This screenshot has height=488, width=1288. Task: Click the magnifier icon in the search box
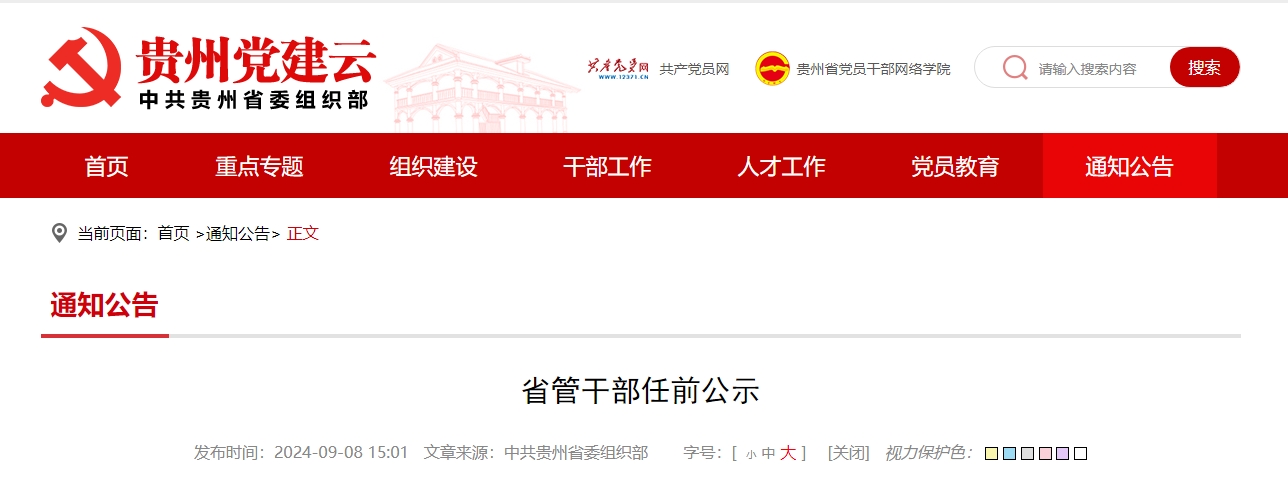[x=1015, y=67]
